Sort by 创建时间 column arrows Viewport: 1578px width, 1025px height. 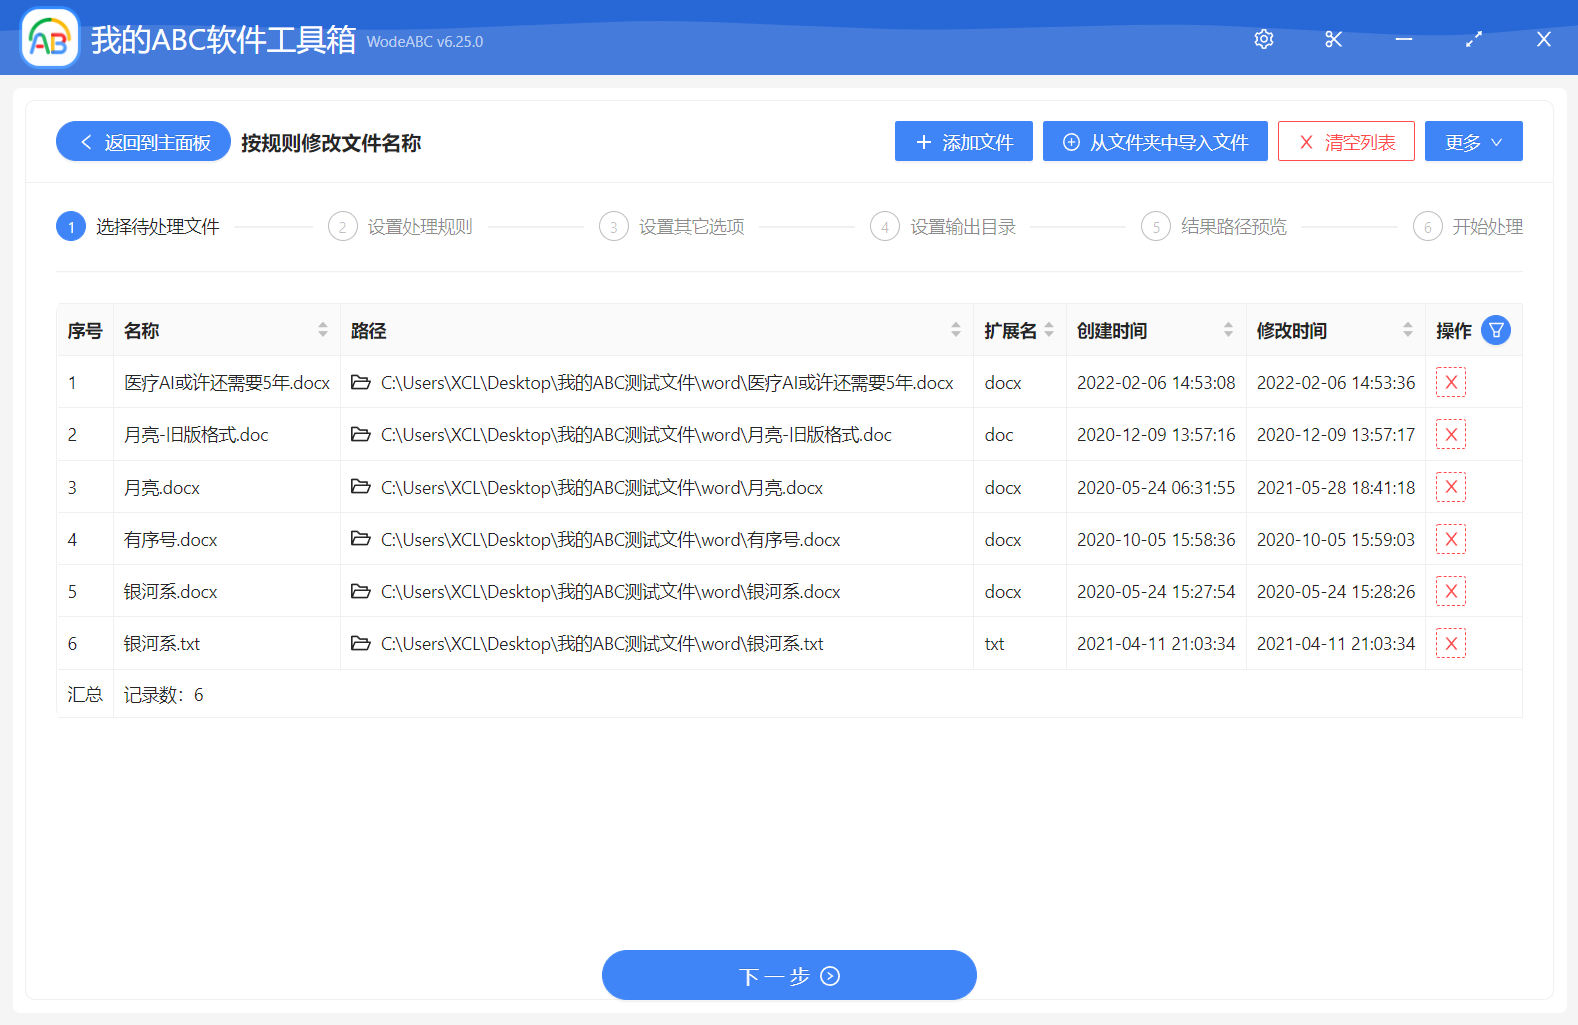coord(1228,330)
